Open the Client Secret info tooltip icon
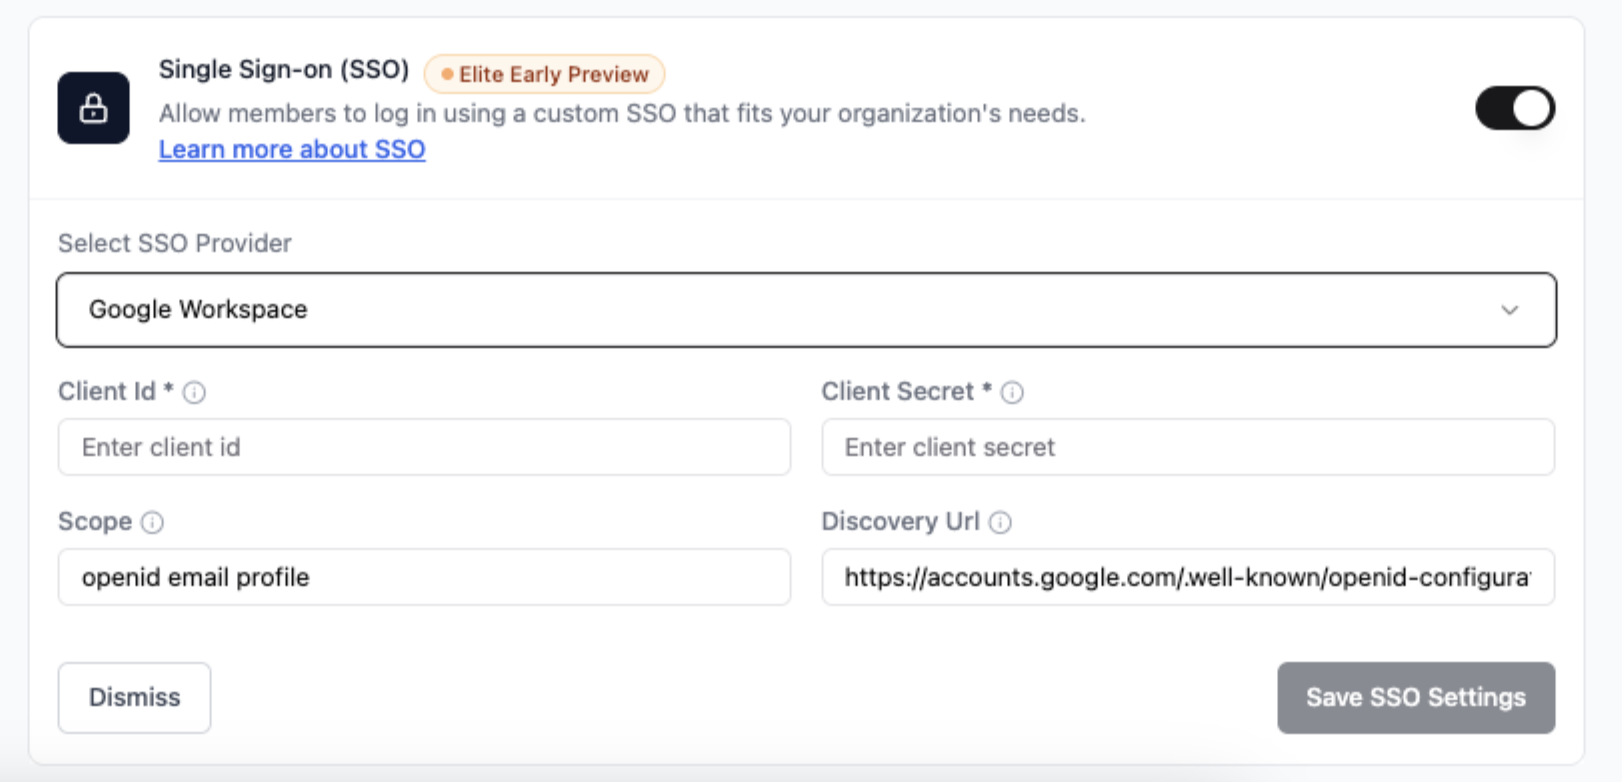 (1013, 392)
